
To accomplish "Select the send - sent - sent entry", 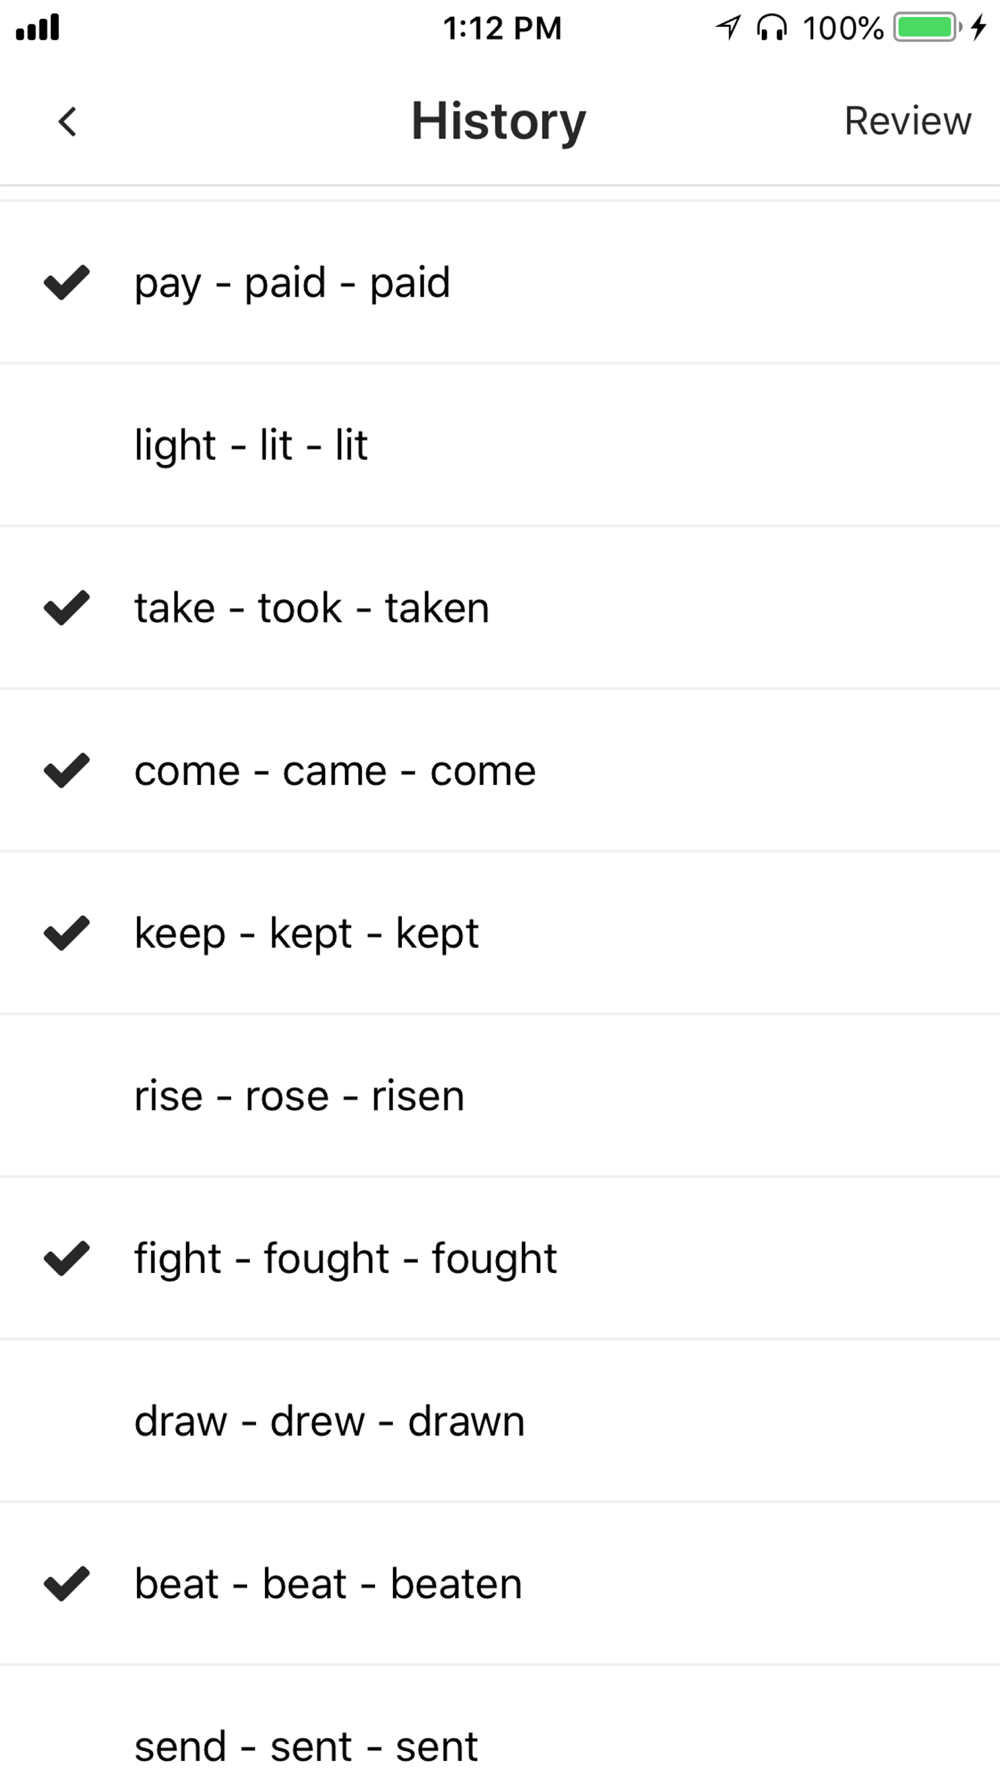I will point(500,1722).
